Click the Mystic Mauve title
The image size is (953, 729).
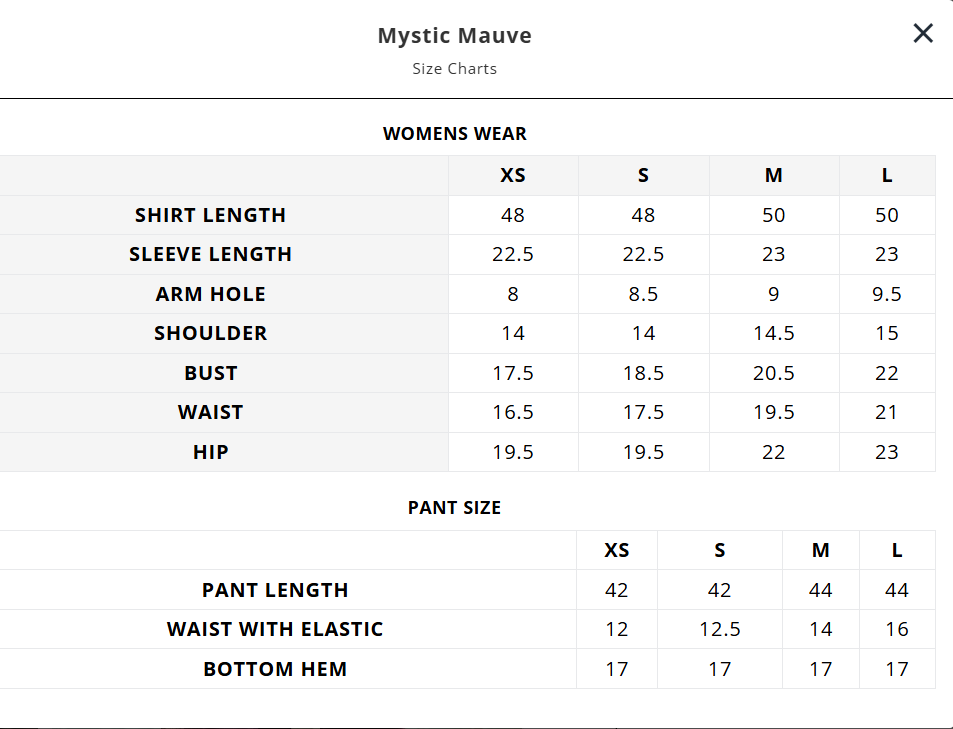pyautogui.click(x=454, y=36)
